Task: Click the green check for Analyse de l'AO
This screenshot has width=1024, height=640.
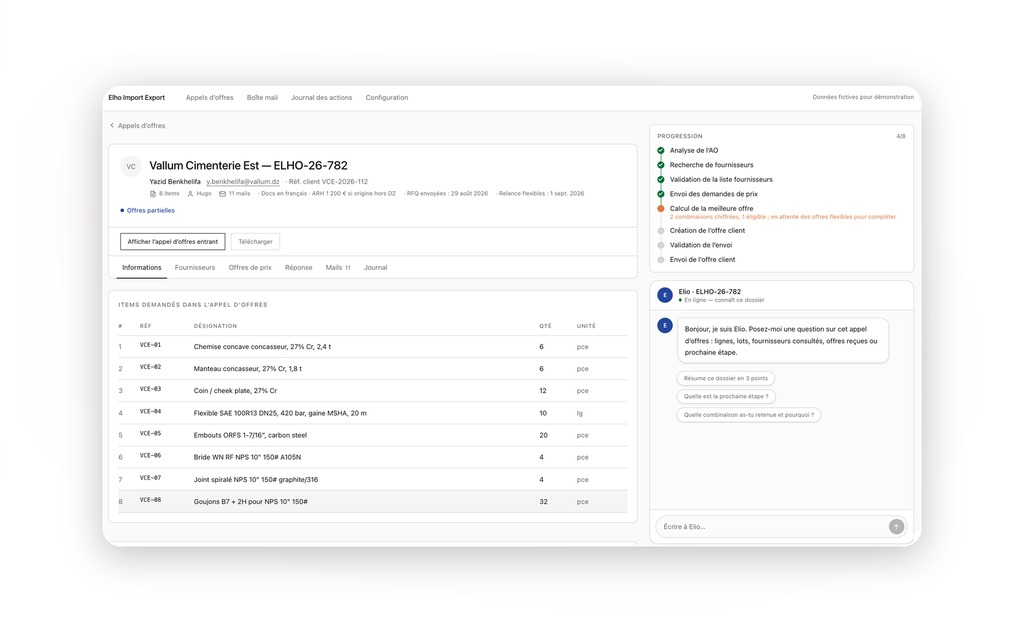Action: [x=661, y=151]
